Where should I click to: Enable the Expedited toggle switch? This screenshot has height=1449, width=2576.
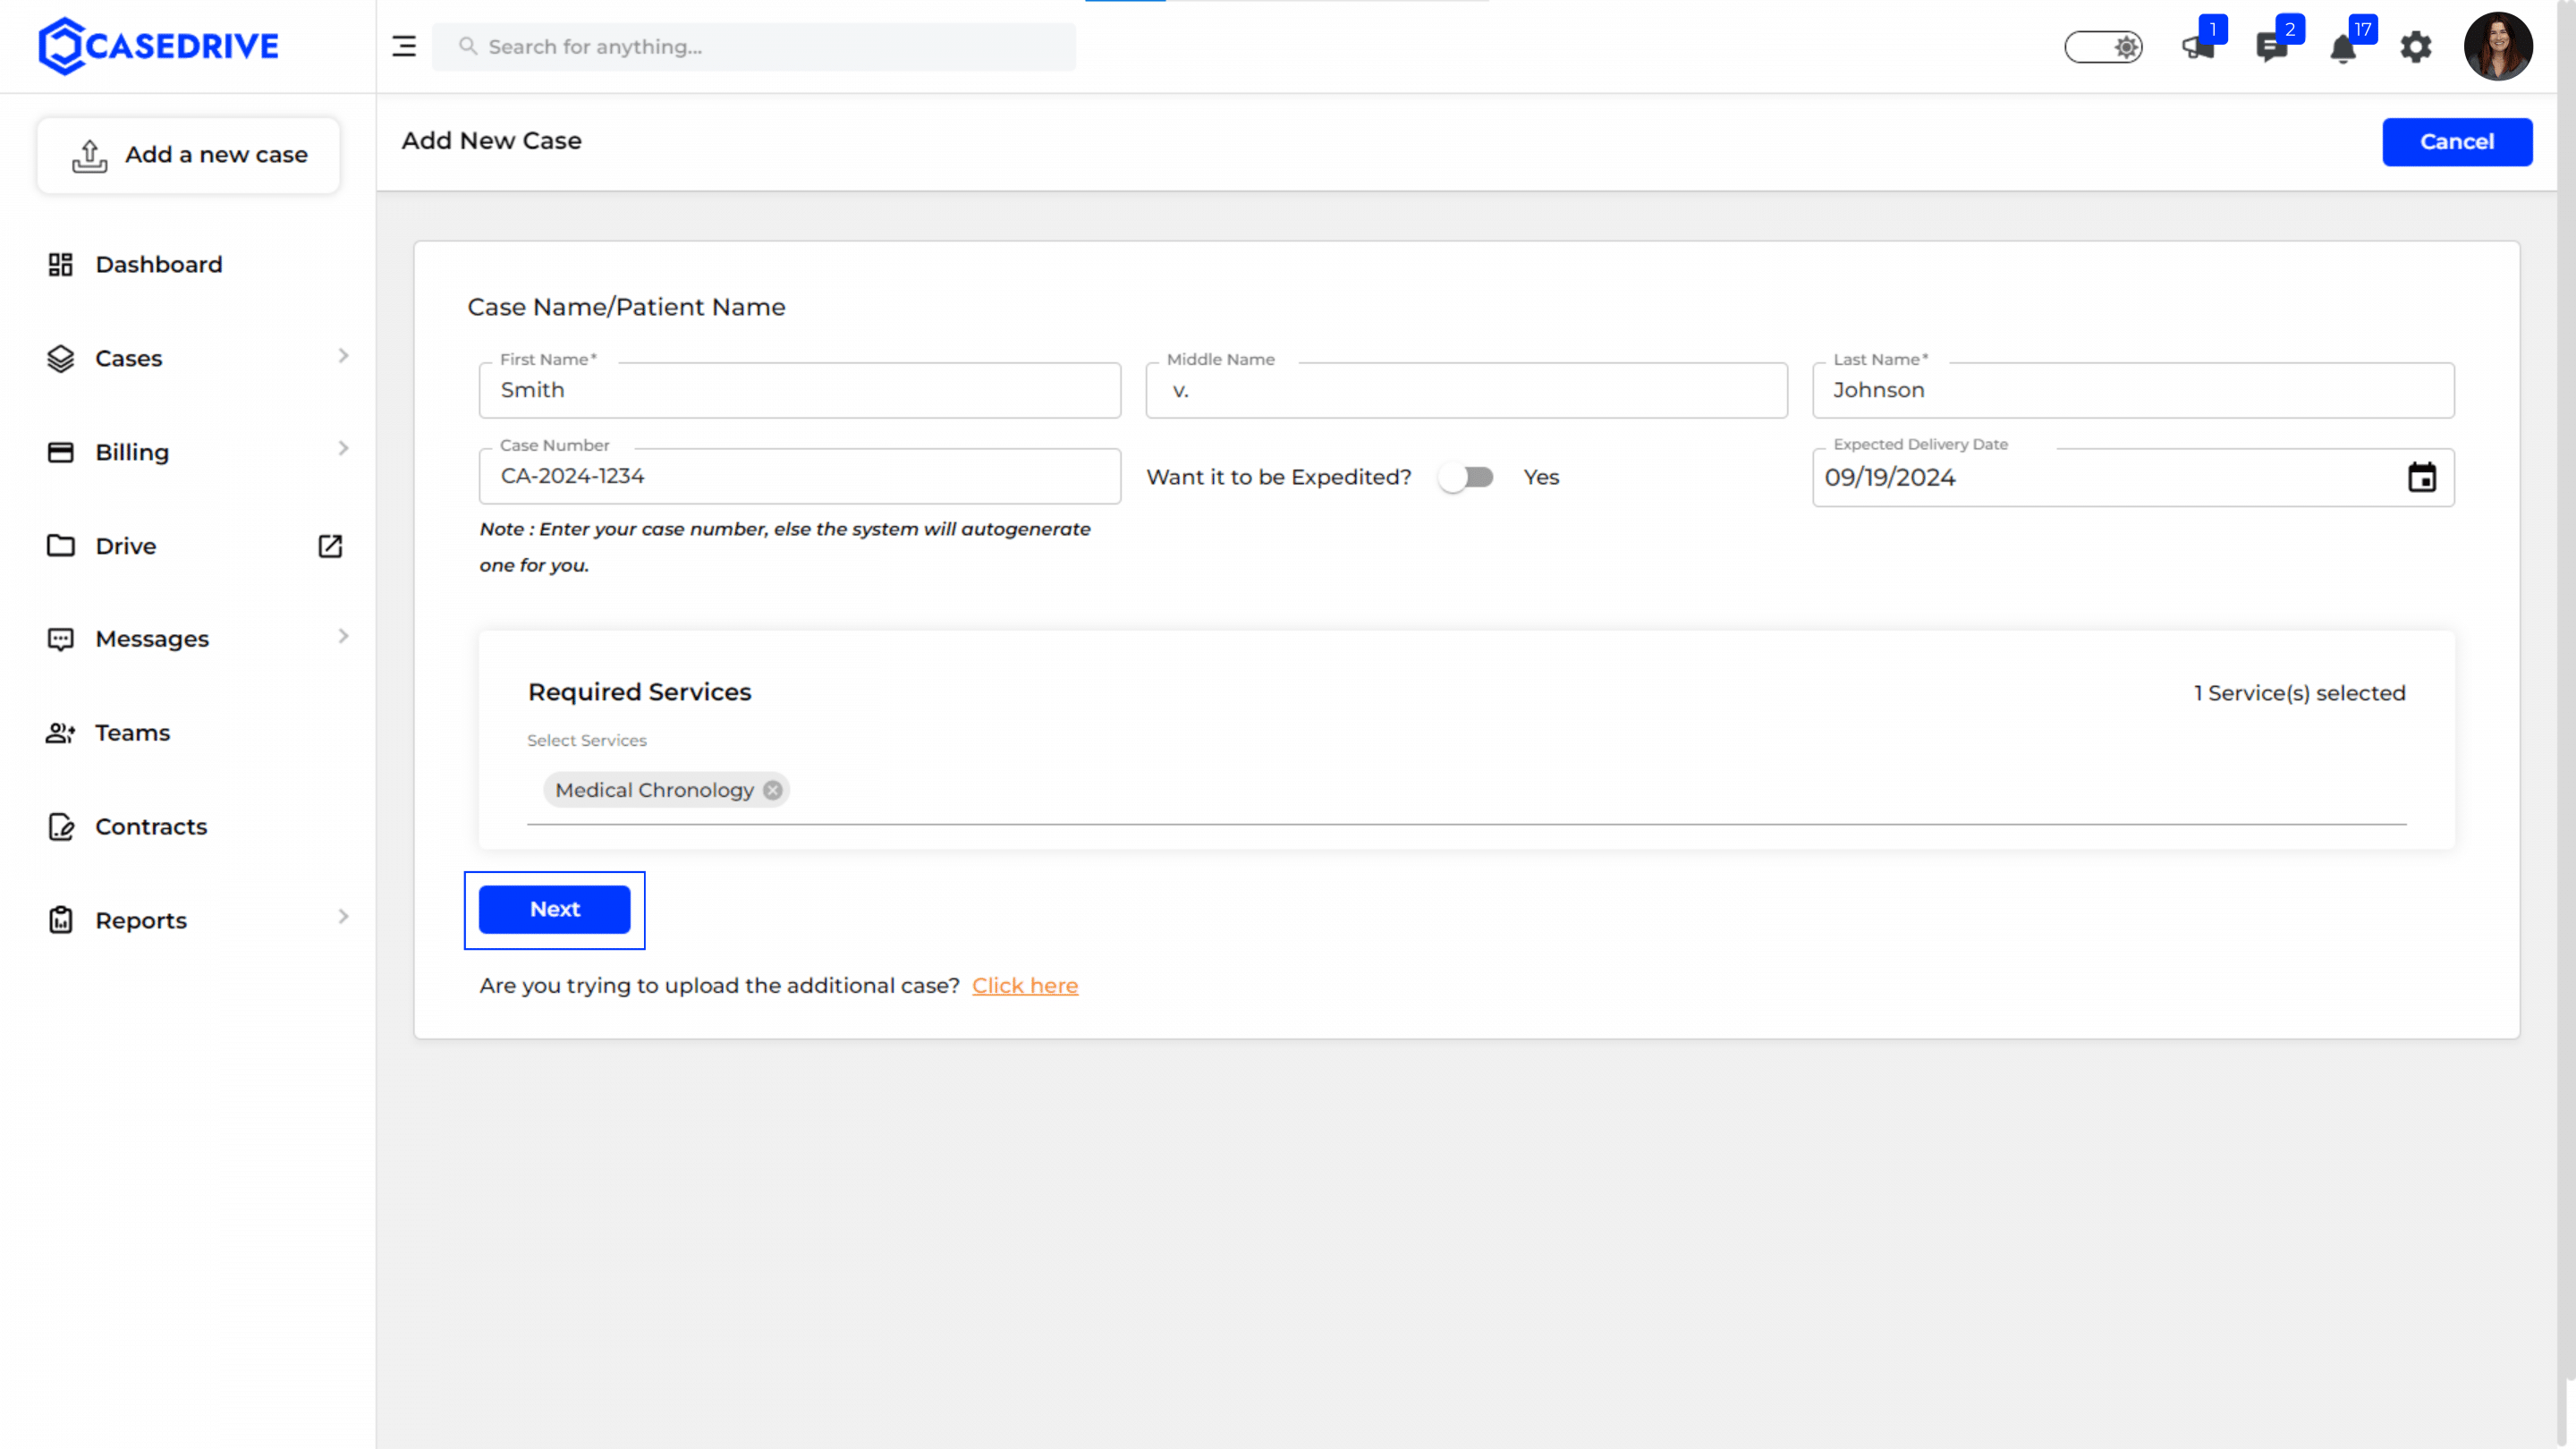pyautogui.click(x=1466, y=477)
